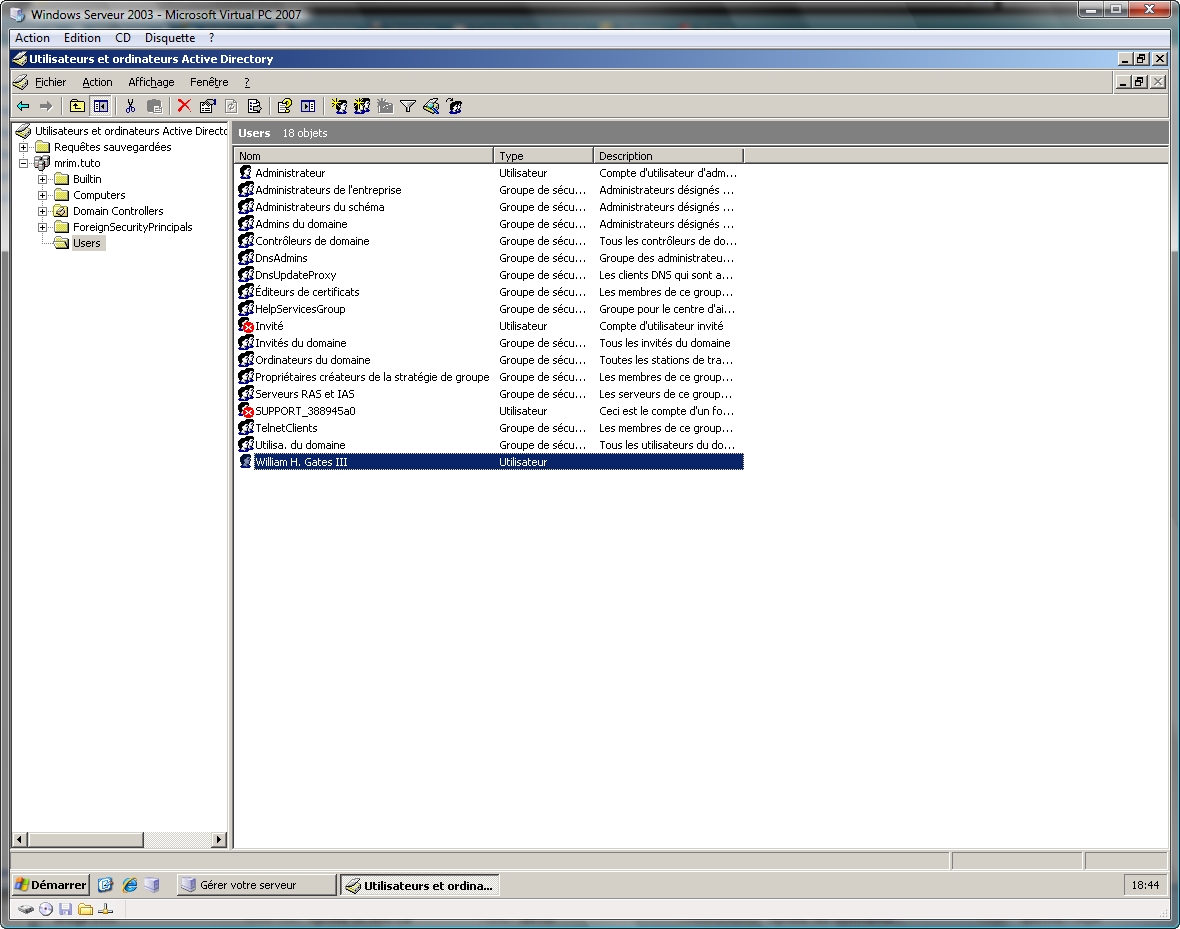Click the Cut scissors icon

tap(130, 106)
